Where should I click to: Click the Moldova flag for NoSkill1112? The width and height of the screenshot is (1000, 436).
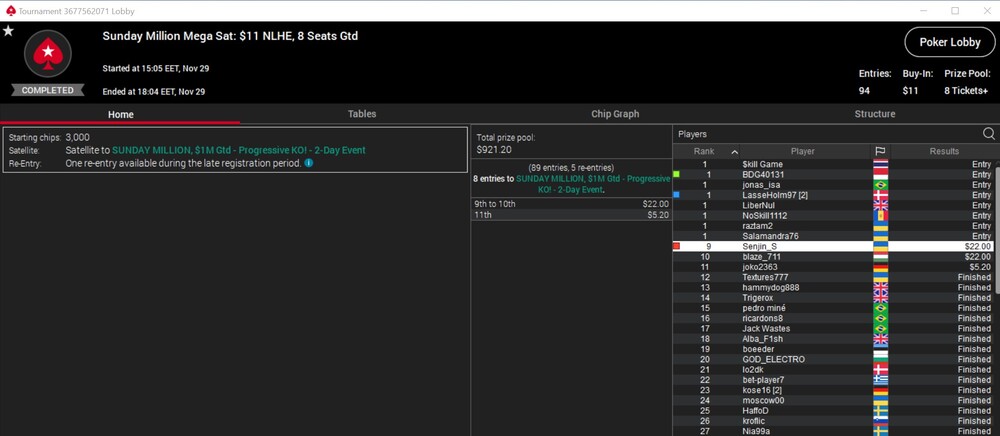tap(880, 215)
